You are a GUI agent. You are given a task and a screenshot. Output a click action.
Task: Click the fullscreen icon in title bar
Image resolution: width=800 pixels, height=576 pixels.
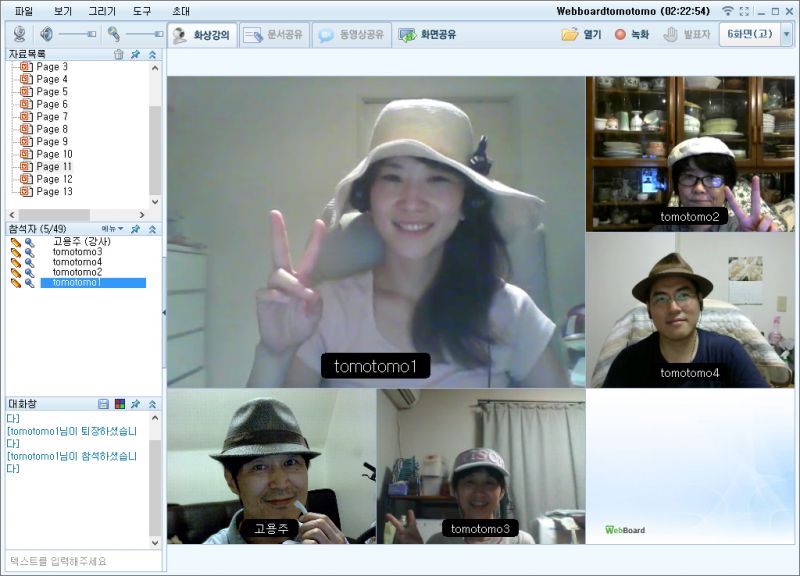743,11
